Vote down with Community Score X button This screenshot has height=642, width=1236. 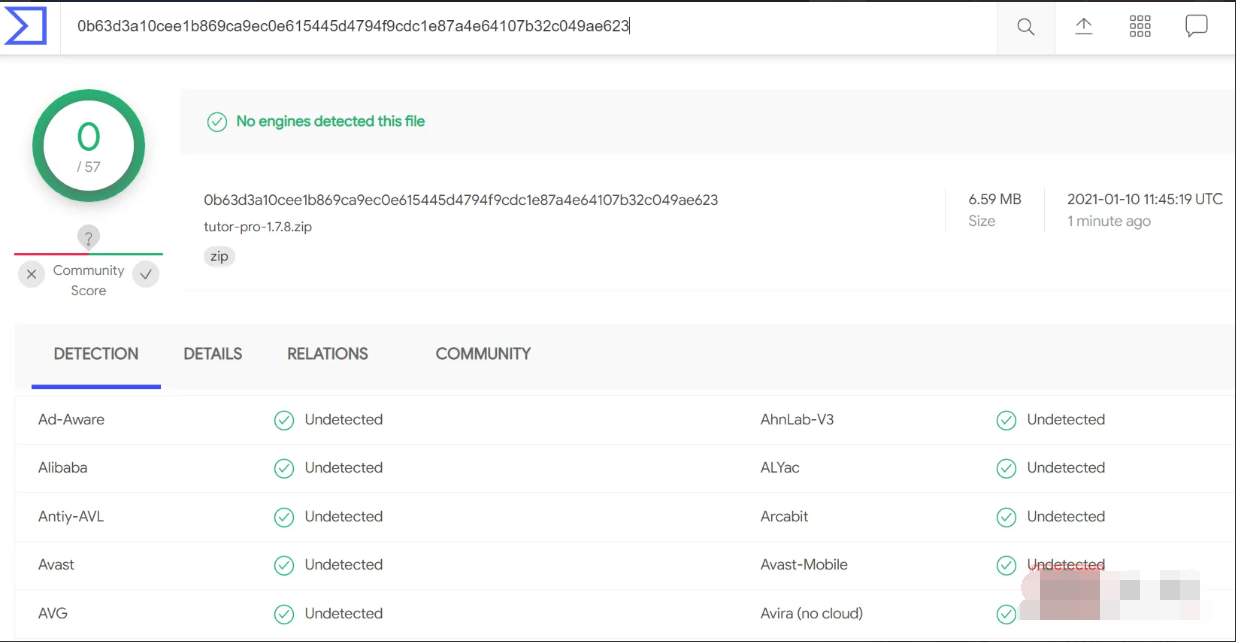[31, 274]
